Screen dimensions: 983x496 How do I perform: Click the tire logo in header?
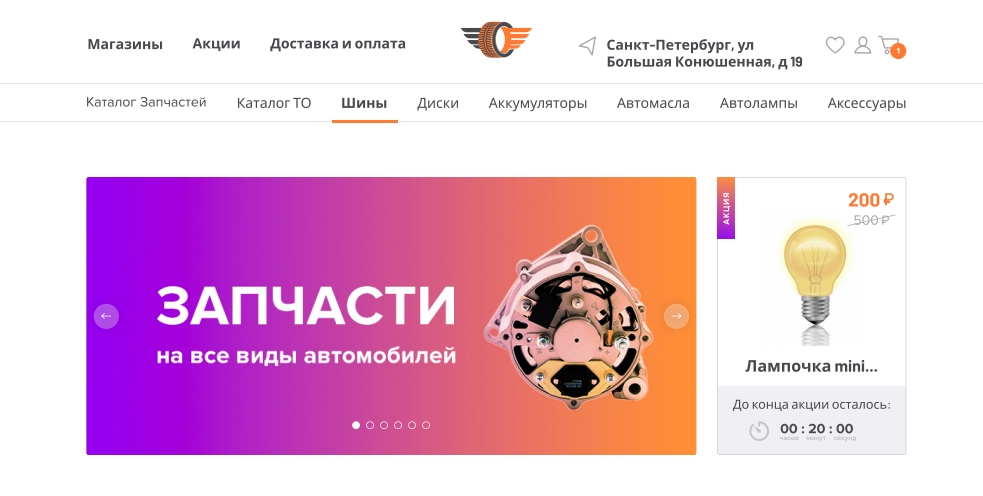497,40
